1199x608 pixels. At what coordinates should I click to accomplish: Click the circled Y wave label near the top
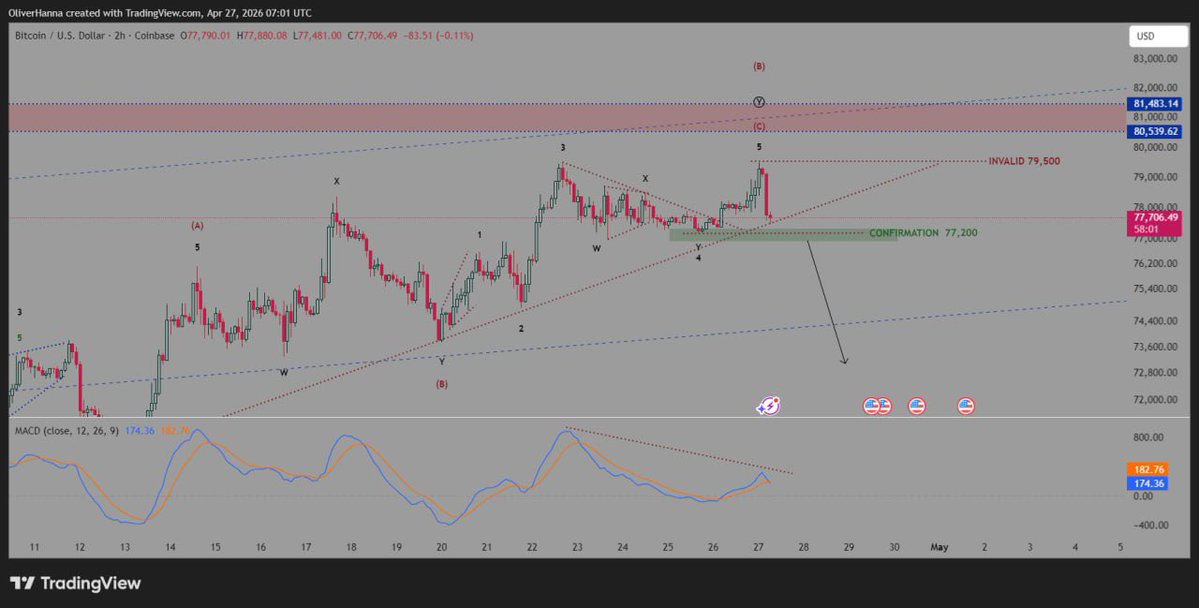758,101
